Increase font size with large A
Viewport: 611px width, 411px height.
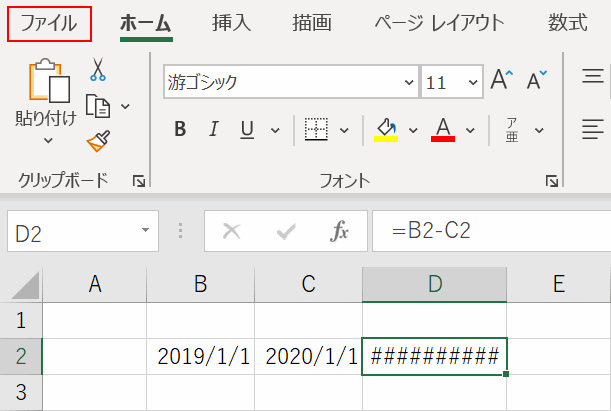point(502,80)
